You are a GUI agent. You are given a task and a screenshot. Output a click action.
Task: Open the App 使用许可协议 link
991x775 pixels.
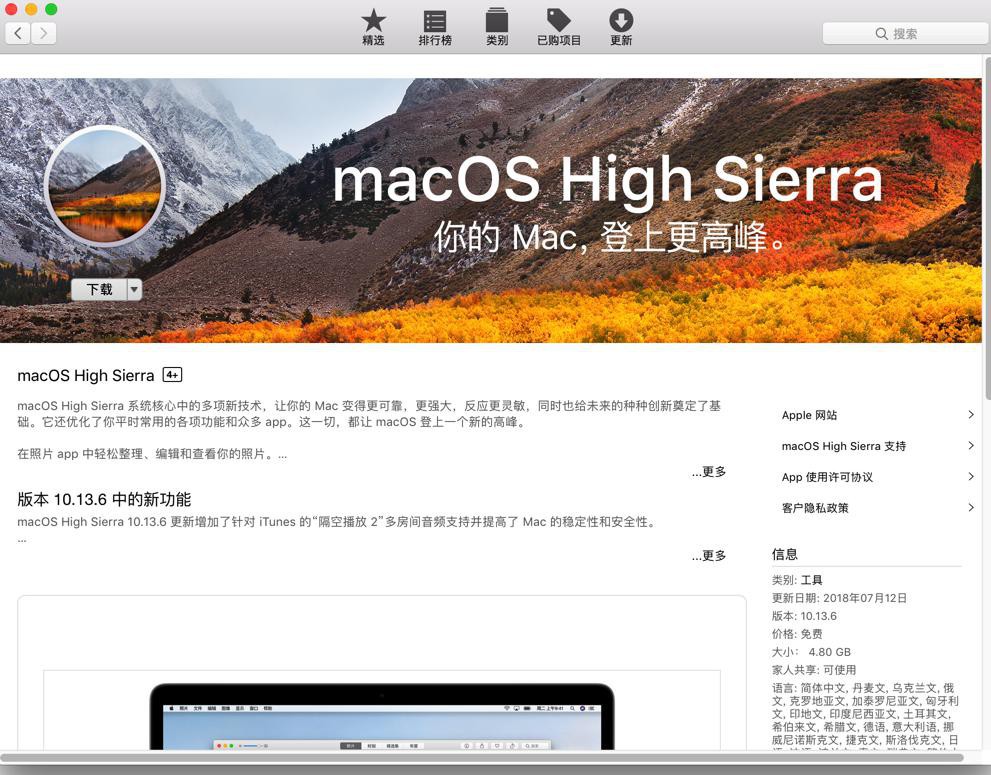(827, 477)
